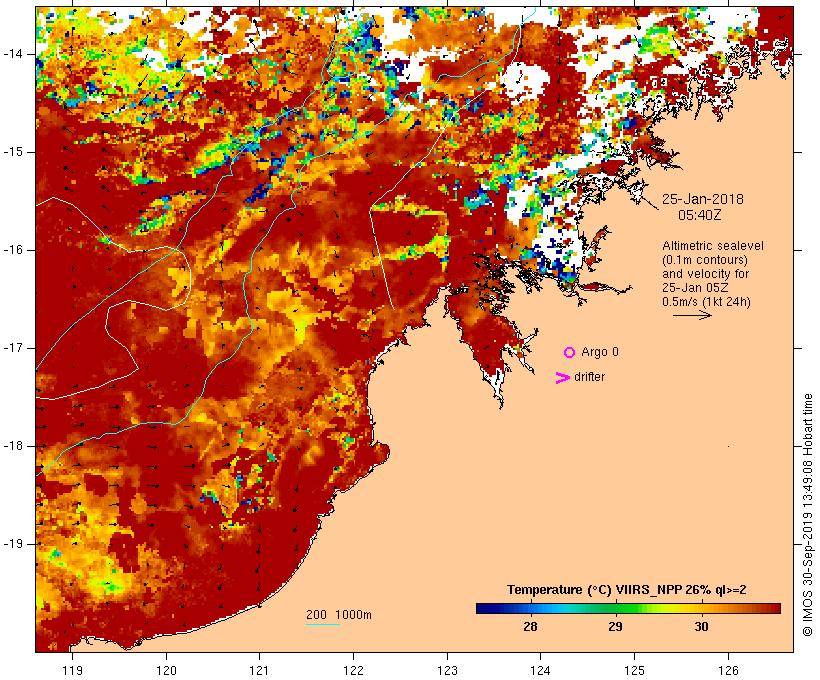This screenshot has height=680, width=820.
Task: Click the longitude axis label 120
Action: coord(166,670)
